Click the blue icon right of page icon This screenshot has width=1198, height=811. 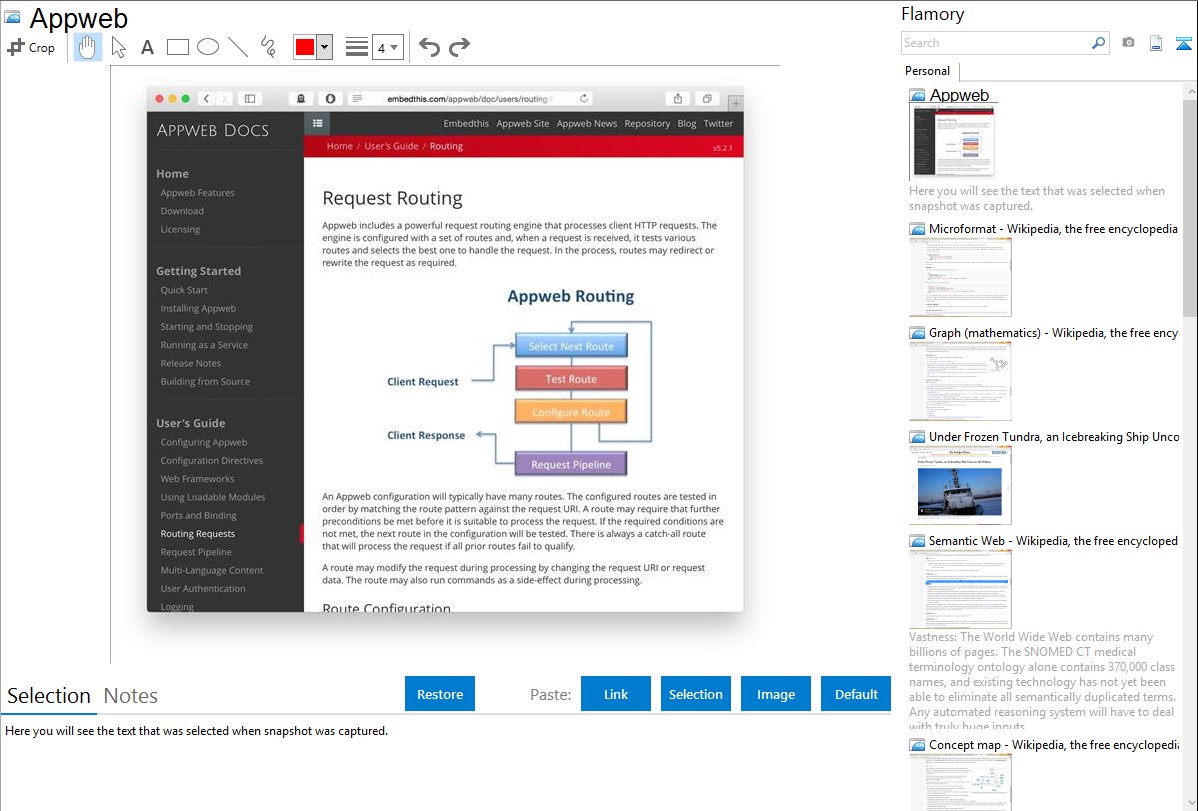point(1183,43)
